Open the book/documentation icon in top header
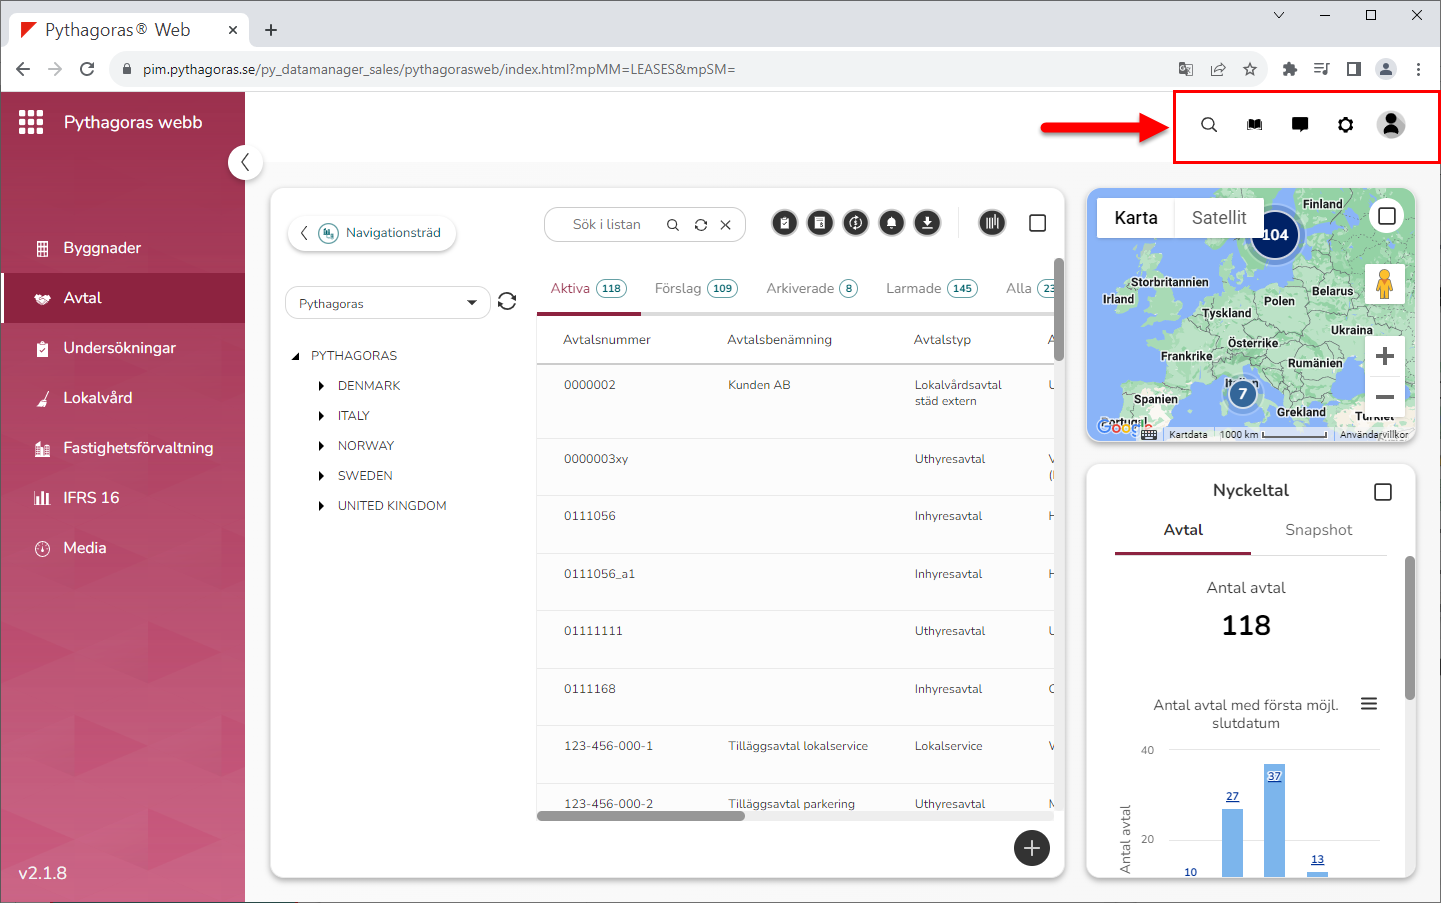The width and height of the screenshot is (1441, 903). (1254, 125)
